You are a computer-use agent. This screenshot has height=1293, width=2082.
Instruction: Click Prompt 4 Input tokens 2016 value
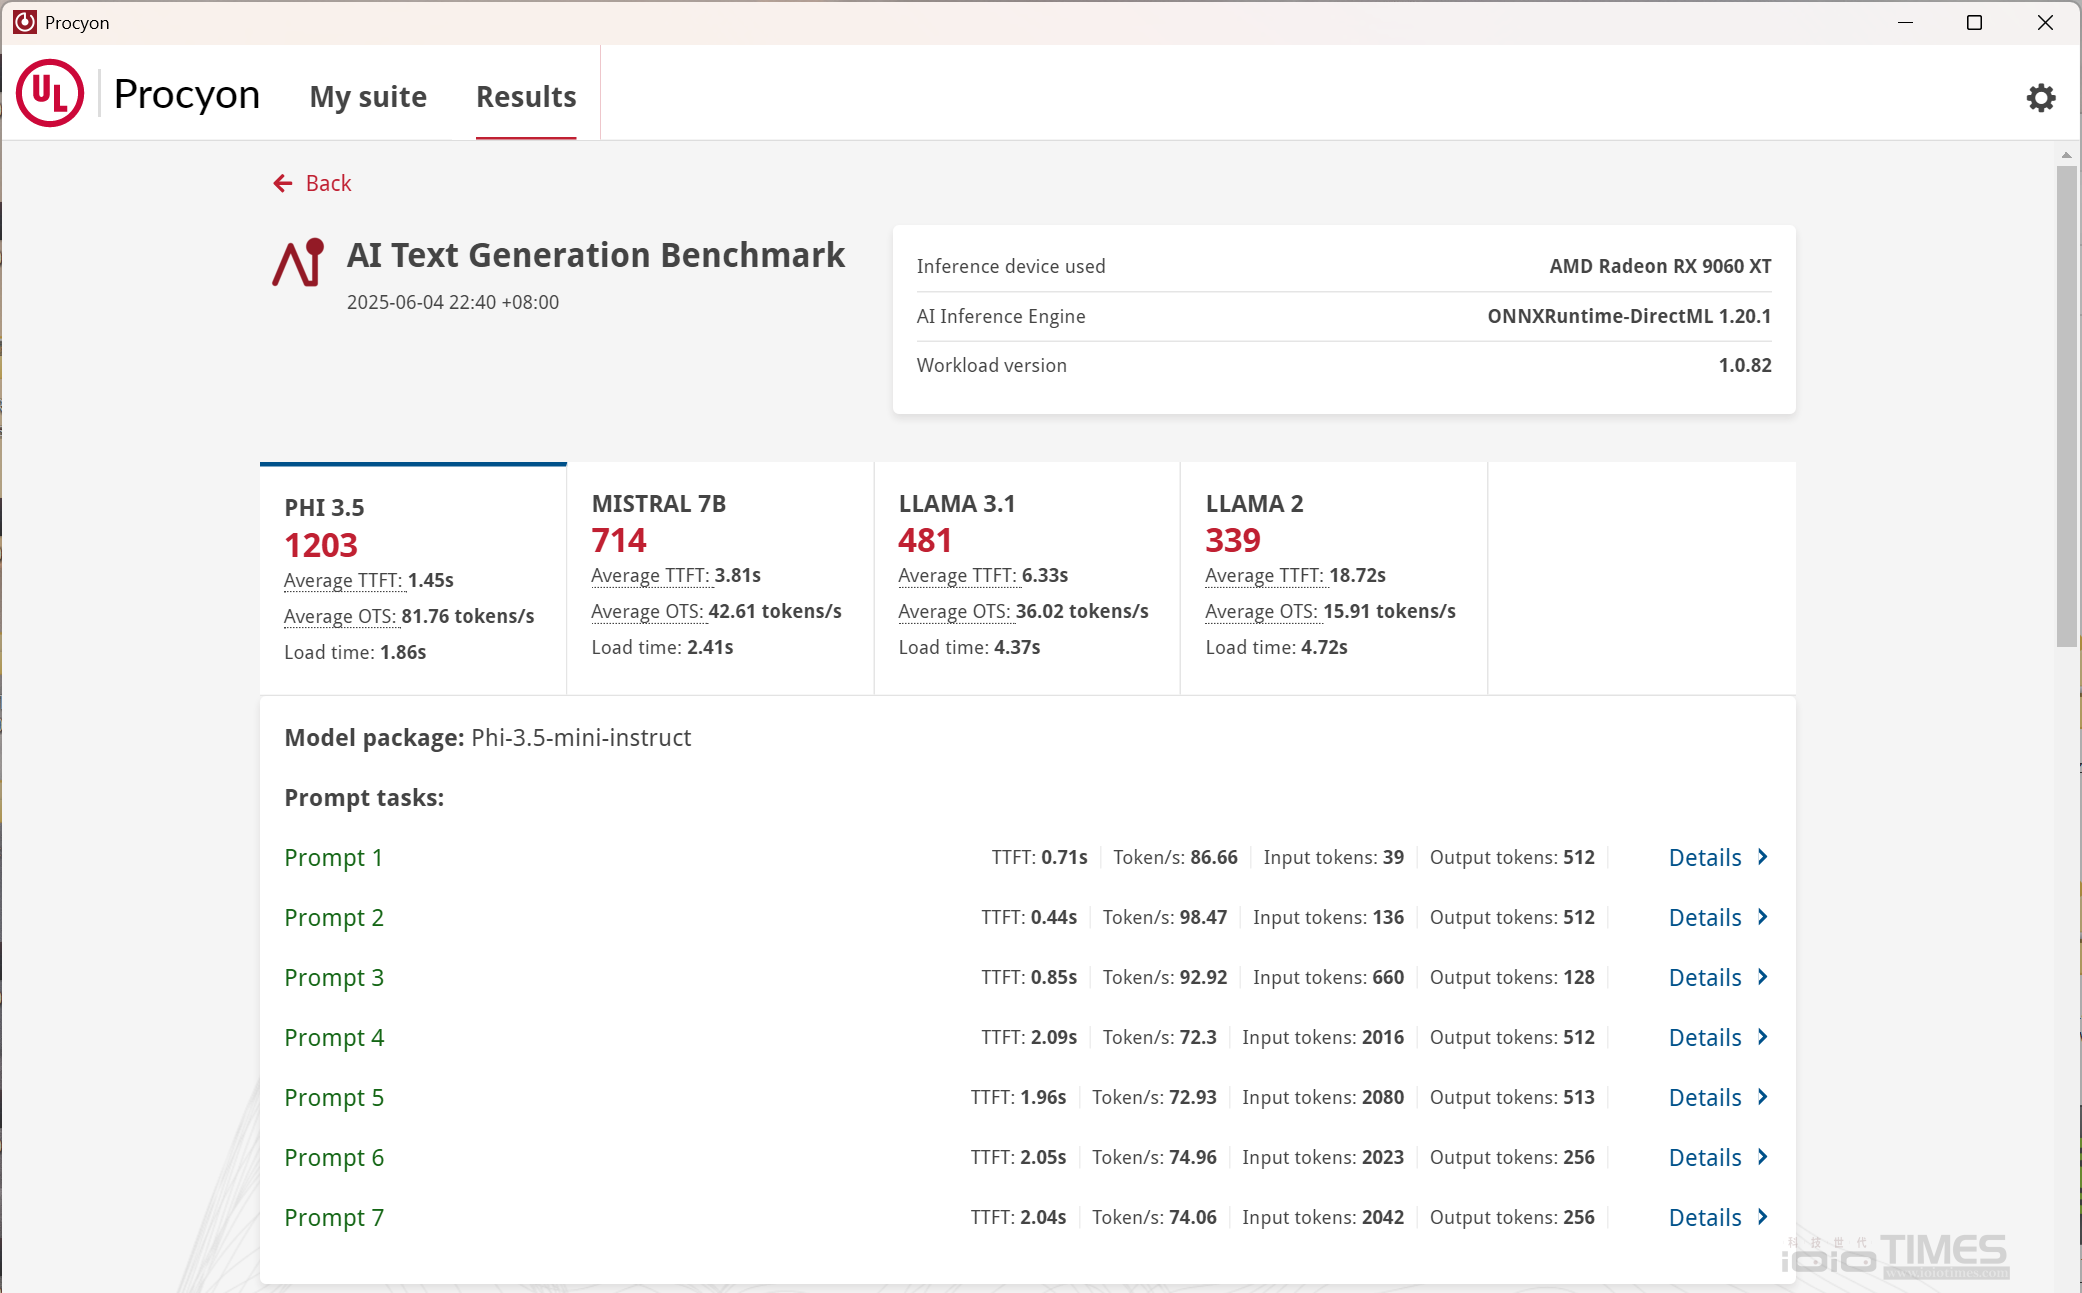(x=1382, y=1037)
